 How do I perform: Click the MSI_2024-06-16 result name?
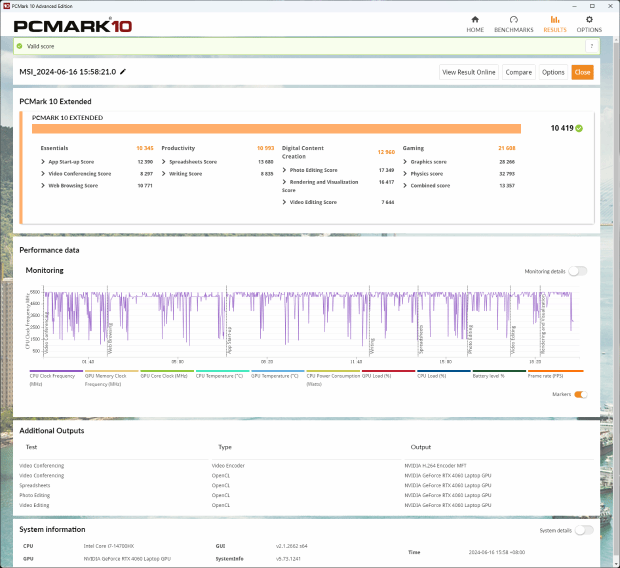point(68,72)
